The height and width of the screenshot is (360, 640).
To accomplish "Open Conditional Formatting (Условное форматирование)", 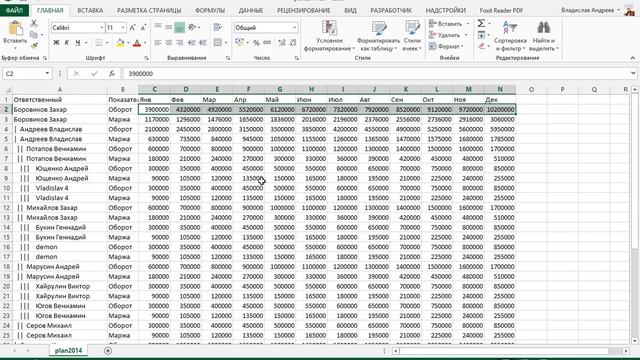I will [329, 36].
